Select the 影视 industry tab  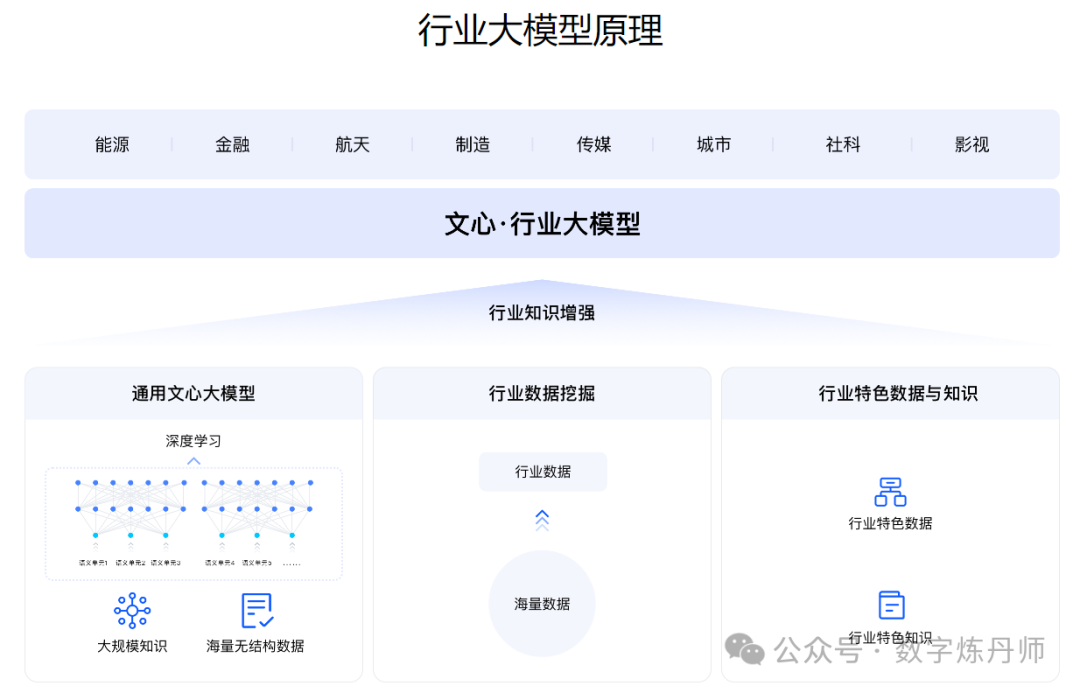pos(972,145)
